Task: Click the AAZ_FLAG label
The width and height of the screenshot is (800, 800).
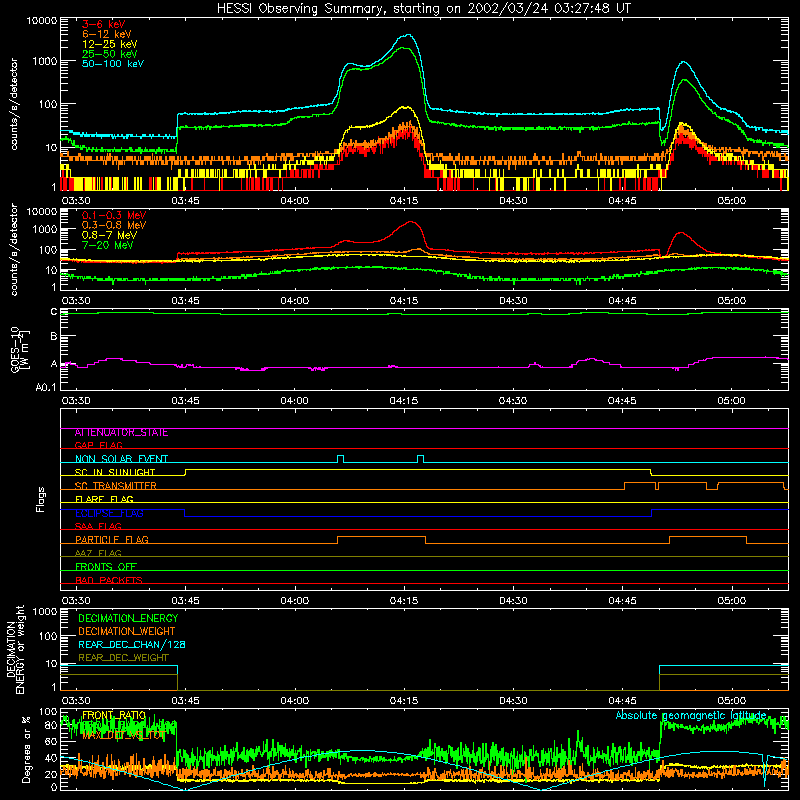Action: point(98,554)
